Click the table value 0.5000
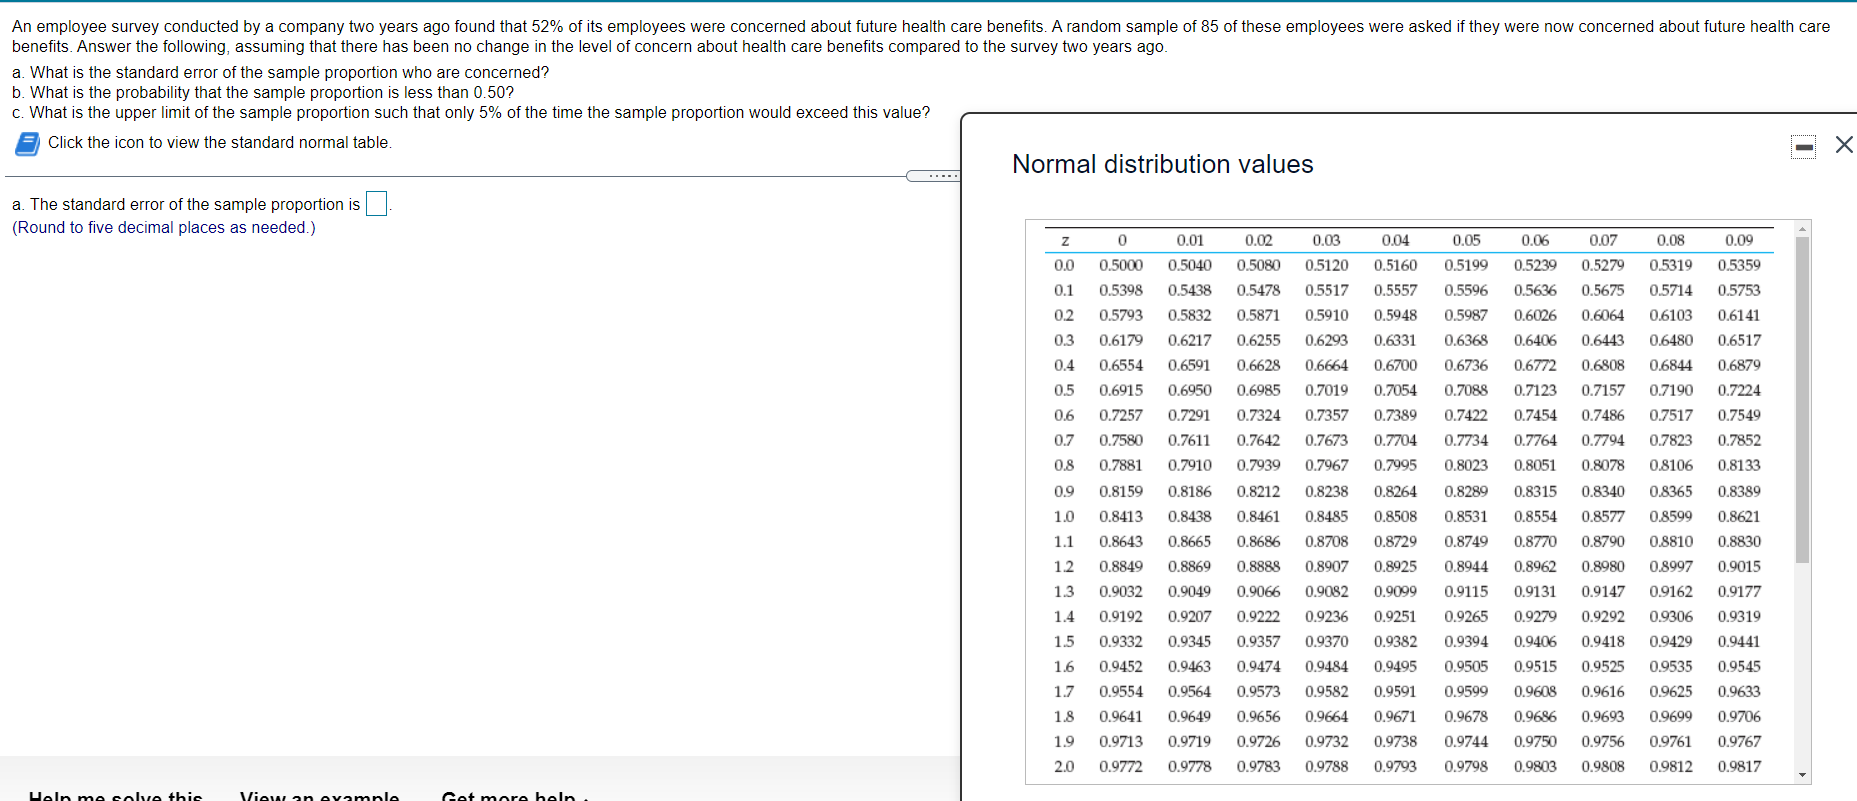Viewport: 1857px width, 801px height. point(1121,265)
